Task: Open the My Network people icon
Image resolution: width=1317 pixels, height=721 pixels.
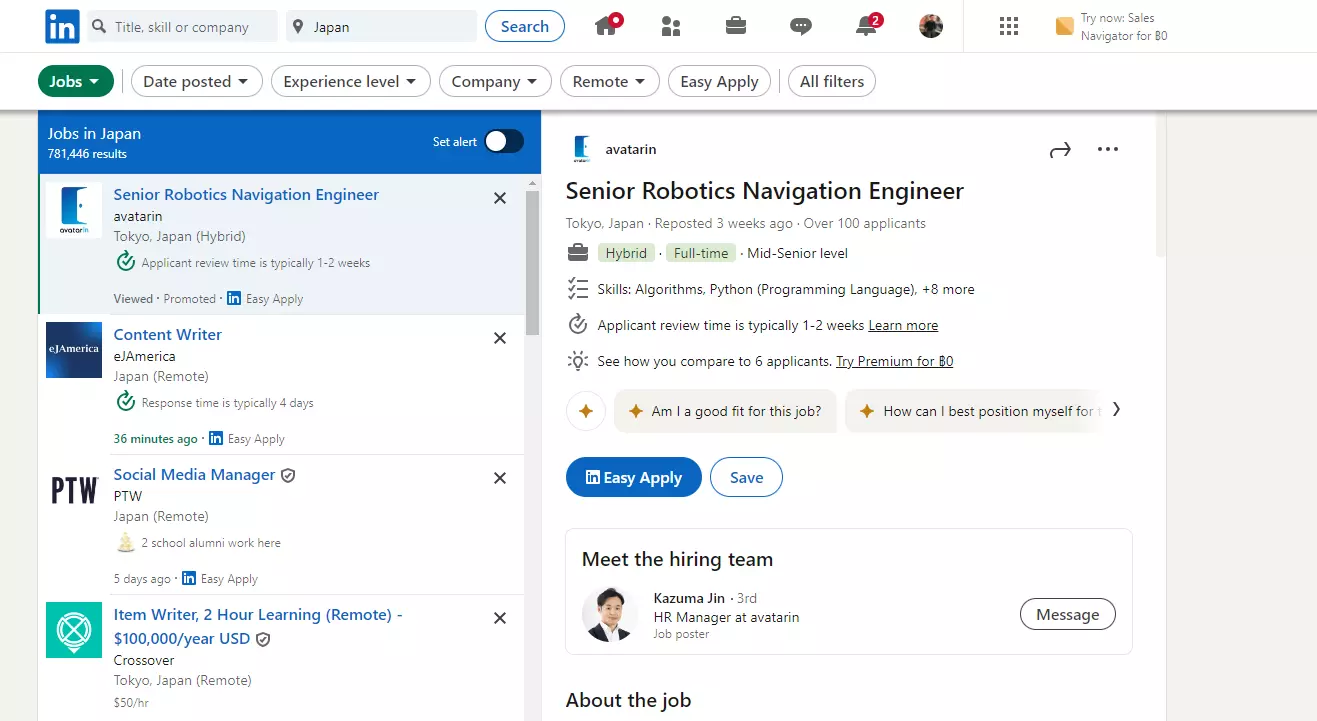Action: 671,26
